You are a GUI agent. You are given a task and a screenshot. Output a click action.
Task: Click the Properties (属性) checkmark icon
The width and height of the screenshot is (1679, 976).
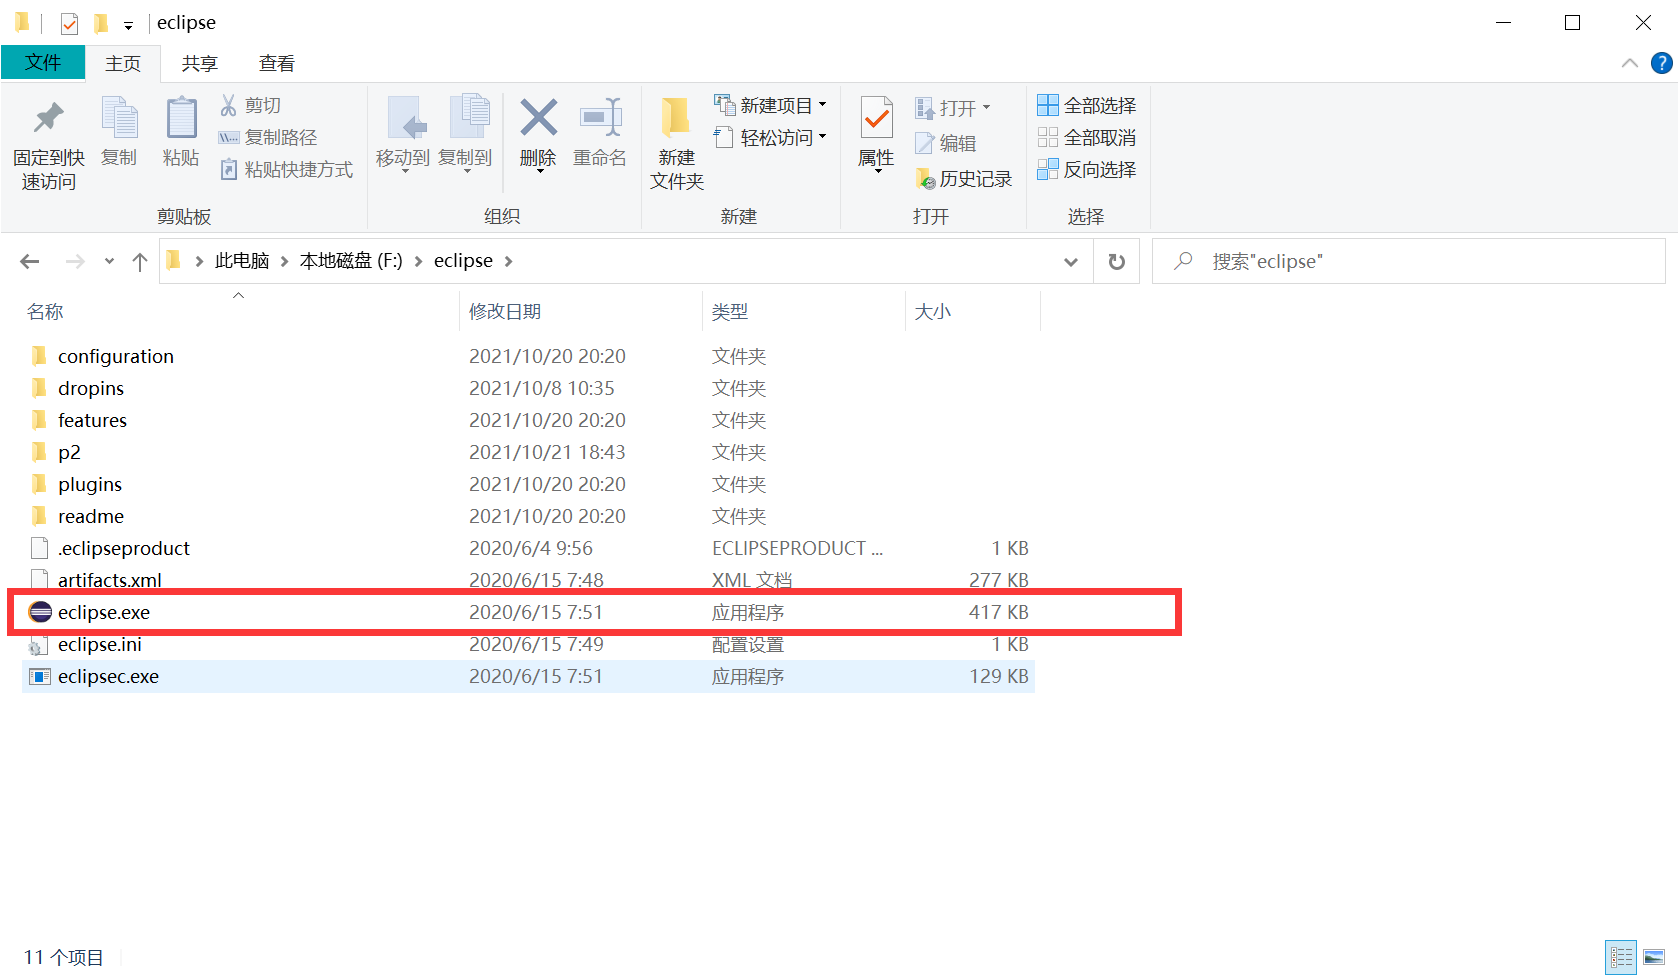(876, 119)
